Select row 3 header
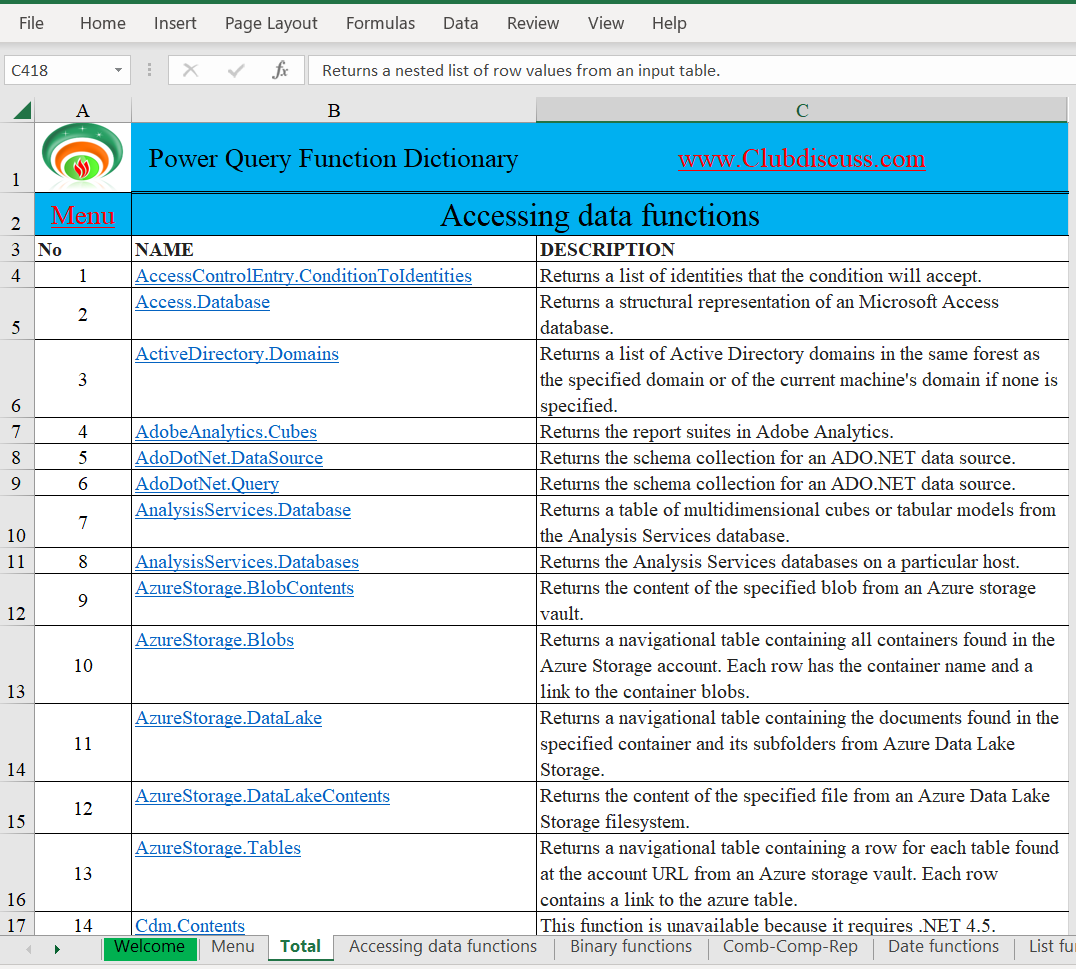Viewport: 1076px width, 969px height. pyautogui.click(x=16, y=249)
